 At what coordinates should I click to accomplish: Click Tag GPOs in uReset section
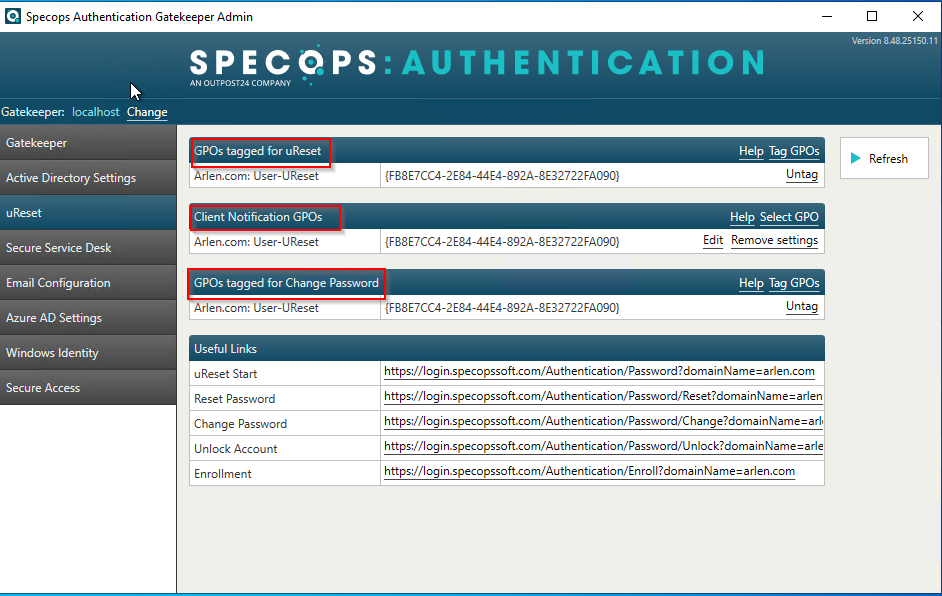point(794,151)
